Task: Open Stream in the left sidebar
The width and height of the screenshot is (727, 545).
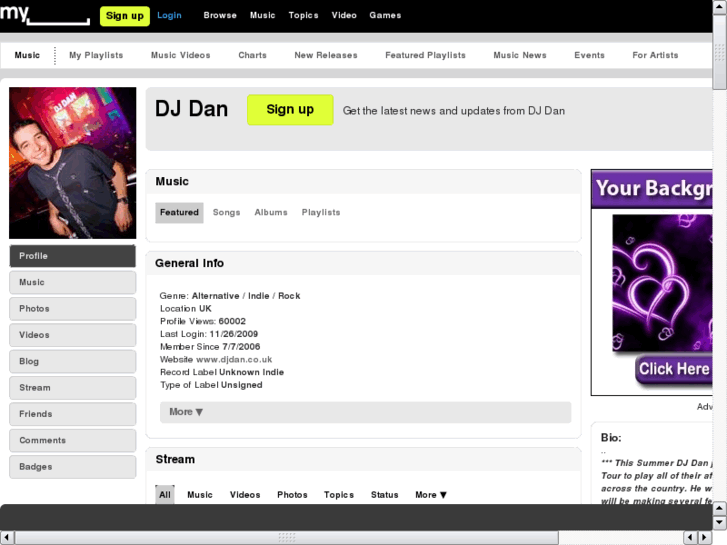Action: pos(73,388)
